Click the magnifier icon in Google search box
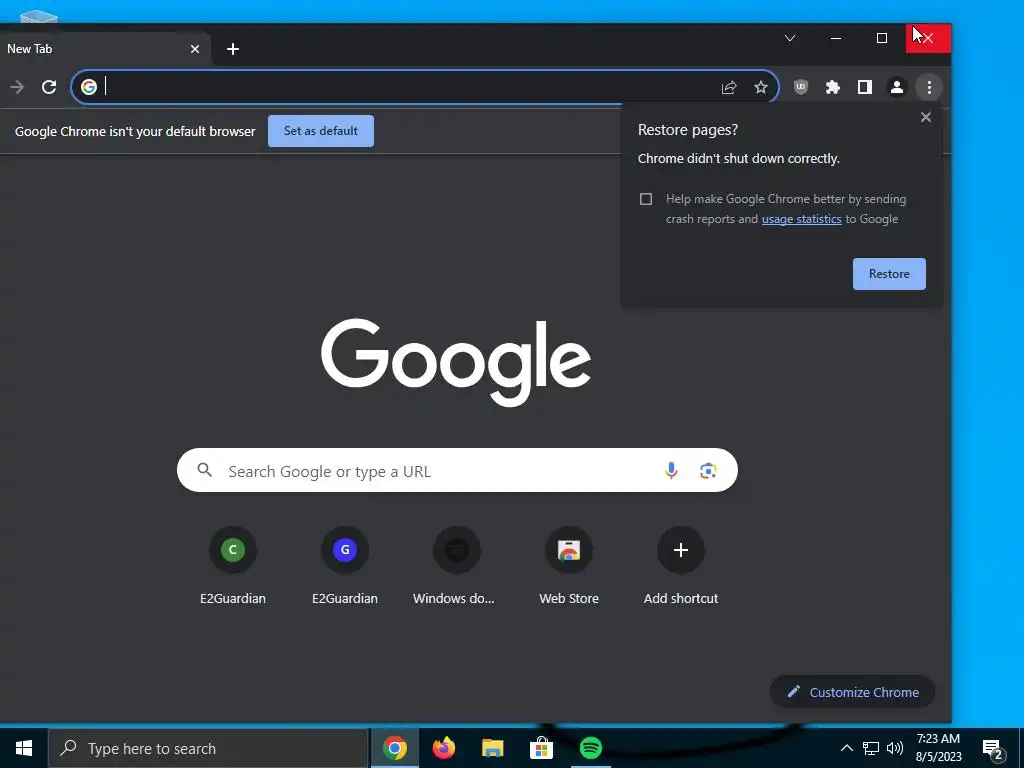Screen dimensions: 1024x768 (x=204, y=470)
